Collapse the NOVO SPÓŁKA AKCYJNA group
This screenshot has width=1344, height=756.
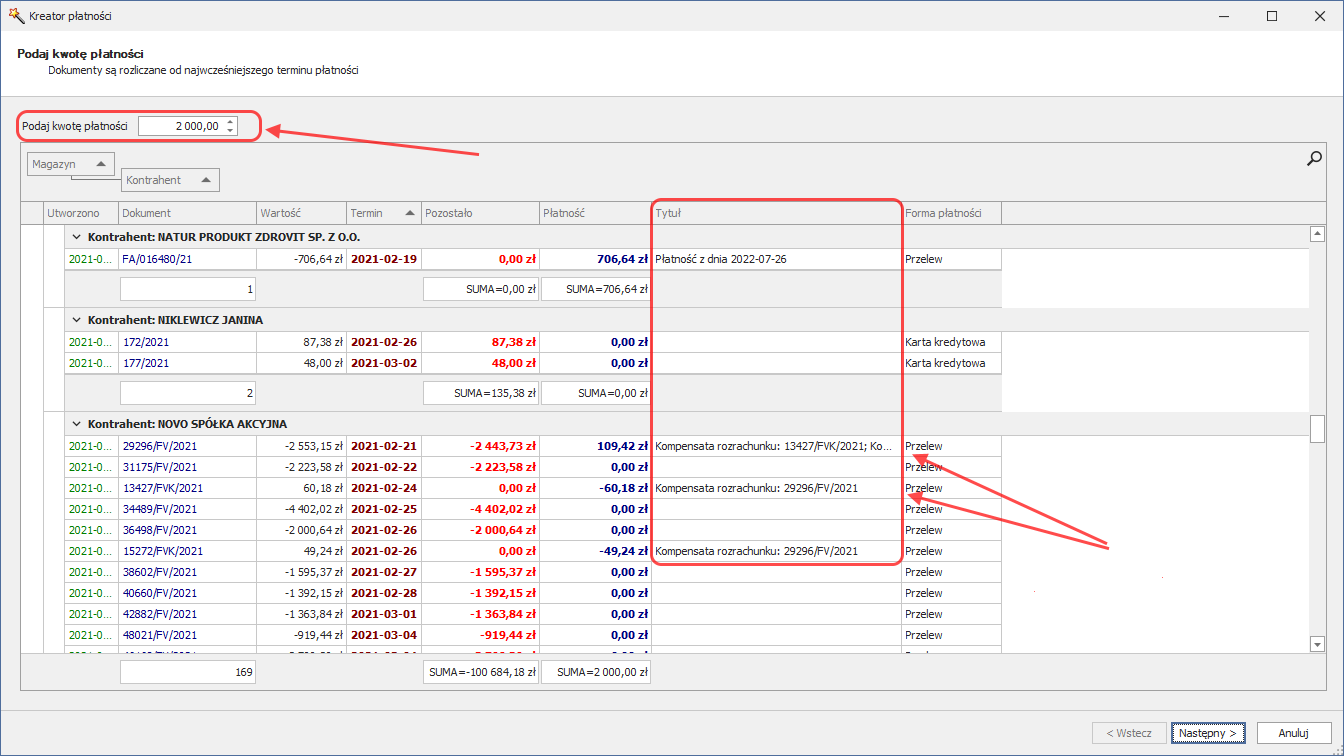coord(76,424)
